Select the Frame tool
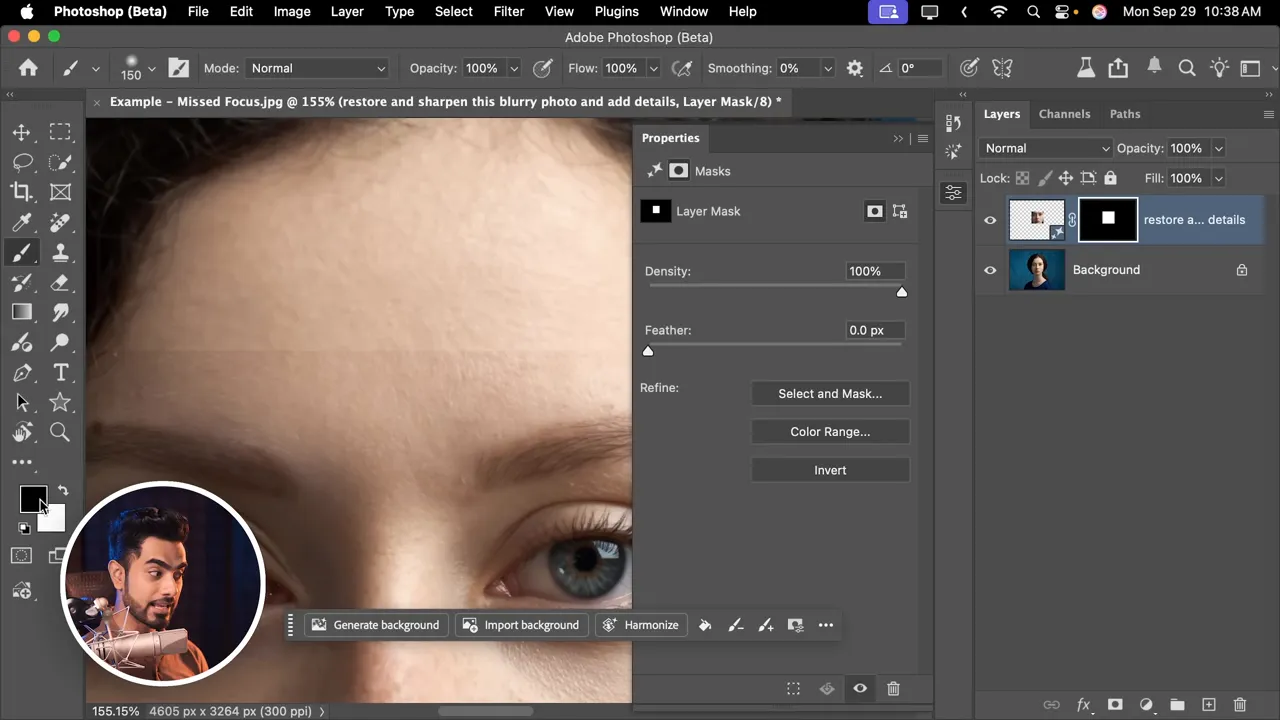This screenshot has height=720, width=1280. [61, 192]
